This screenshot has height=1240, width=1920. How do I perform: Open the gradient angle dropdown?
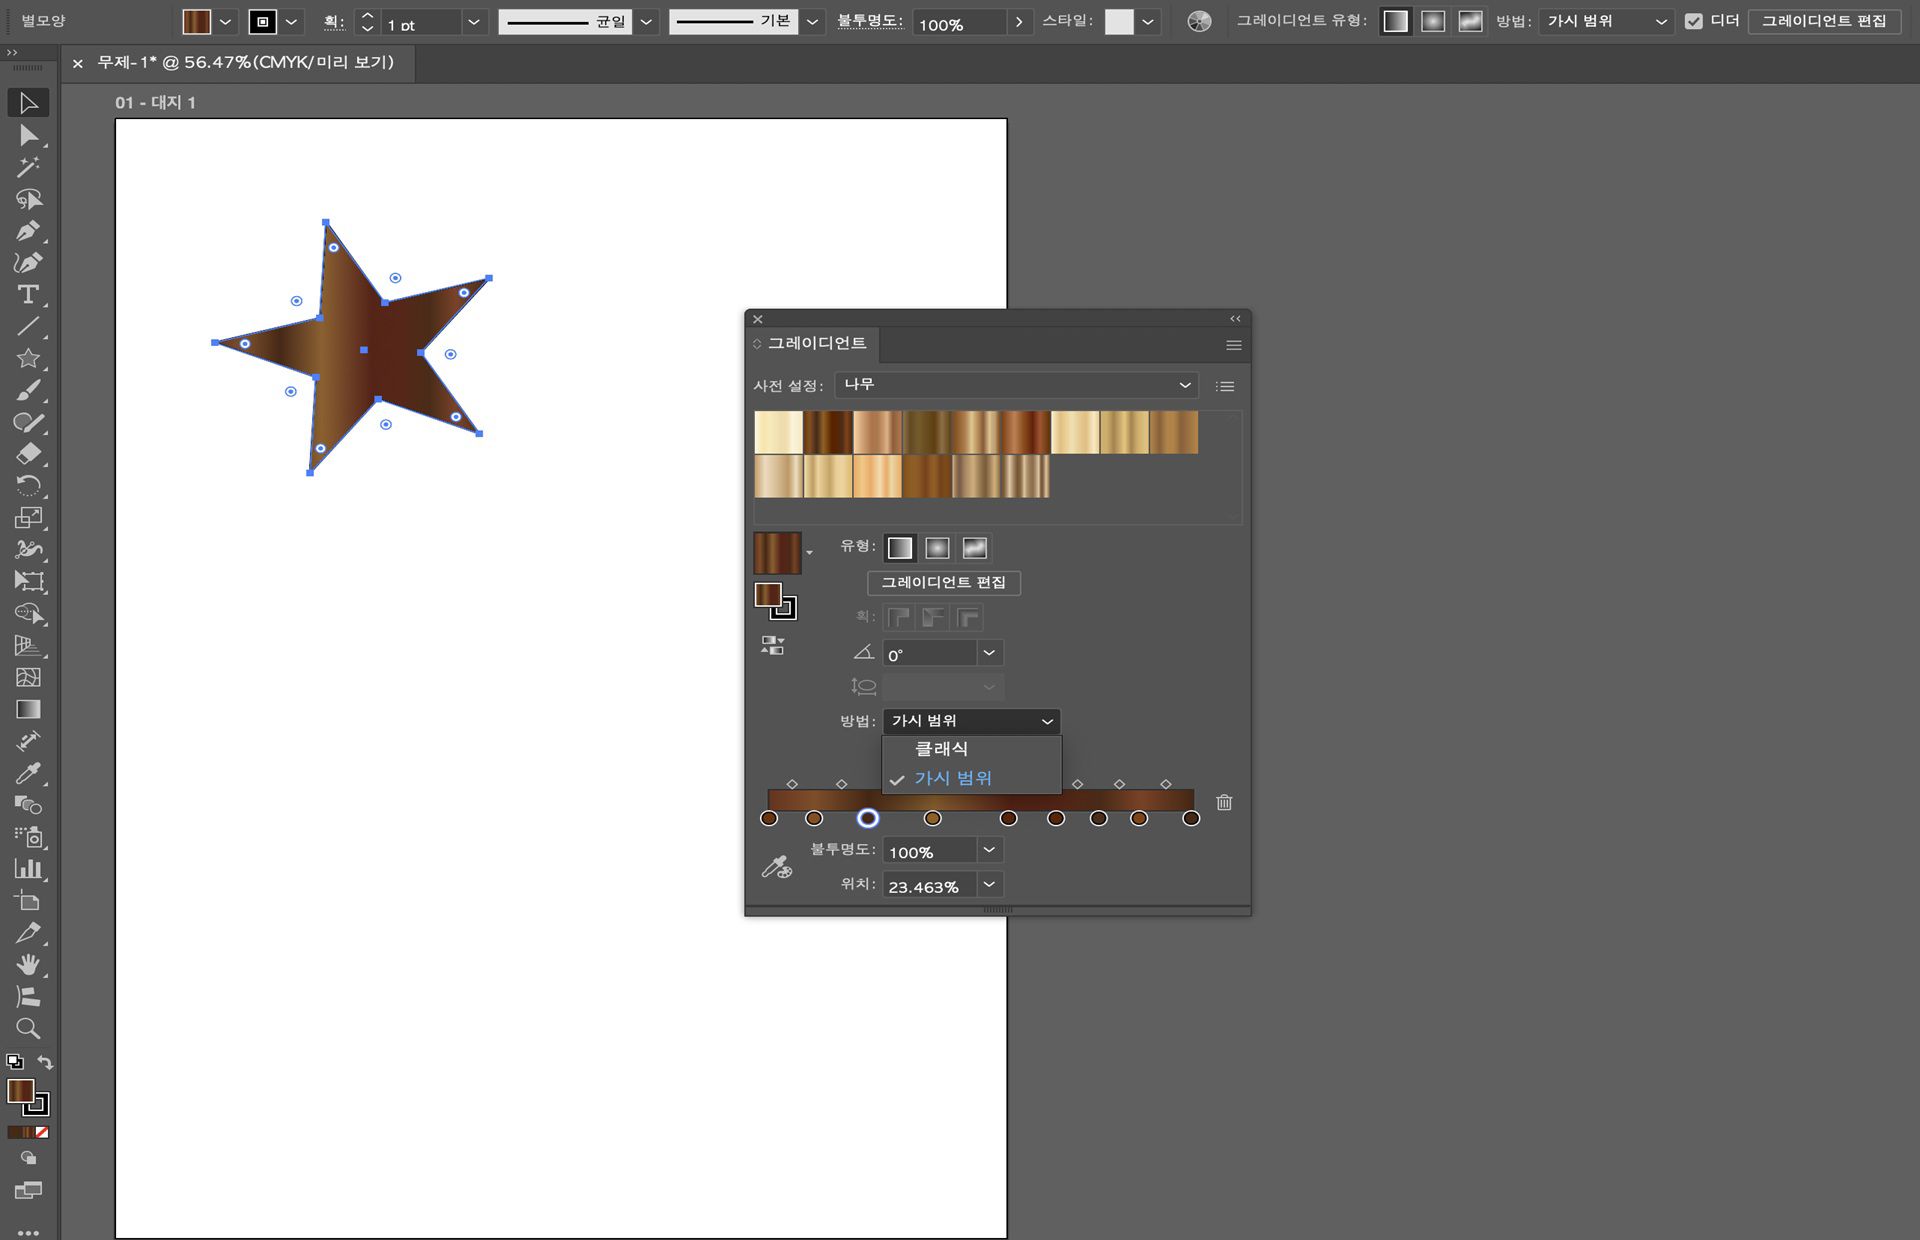(x=989, y=653)
